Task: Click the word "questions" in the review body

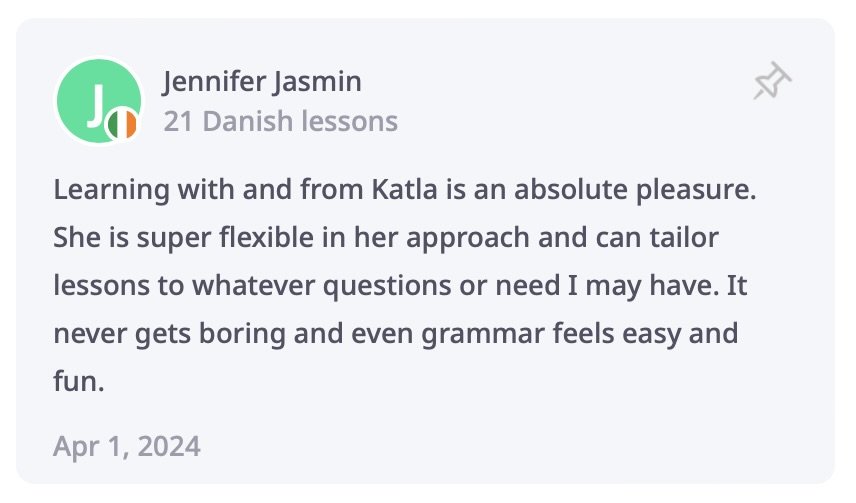Action: [387, 287]
